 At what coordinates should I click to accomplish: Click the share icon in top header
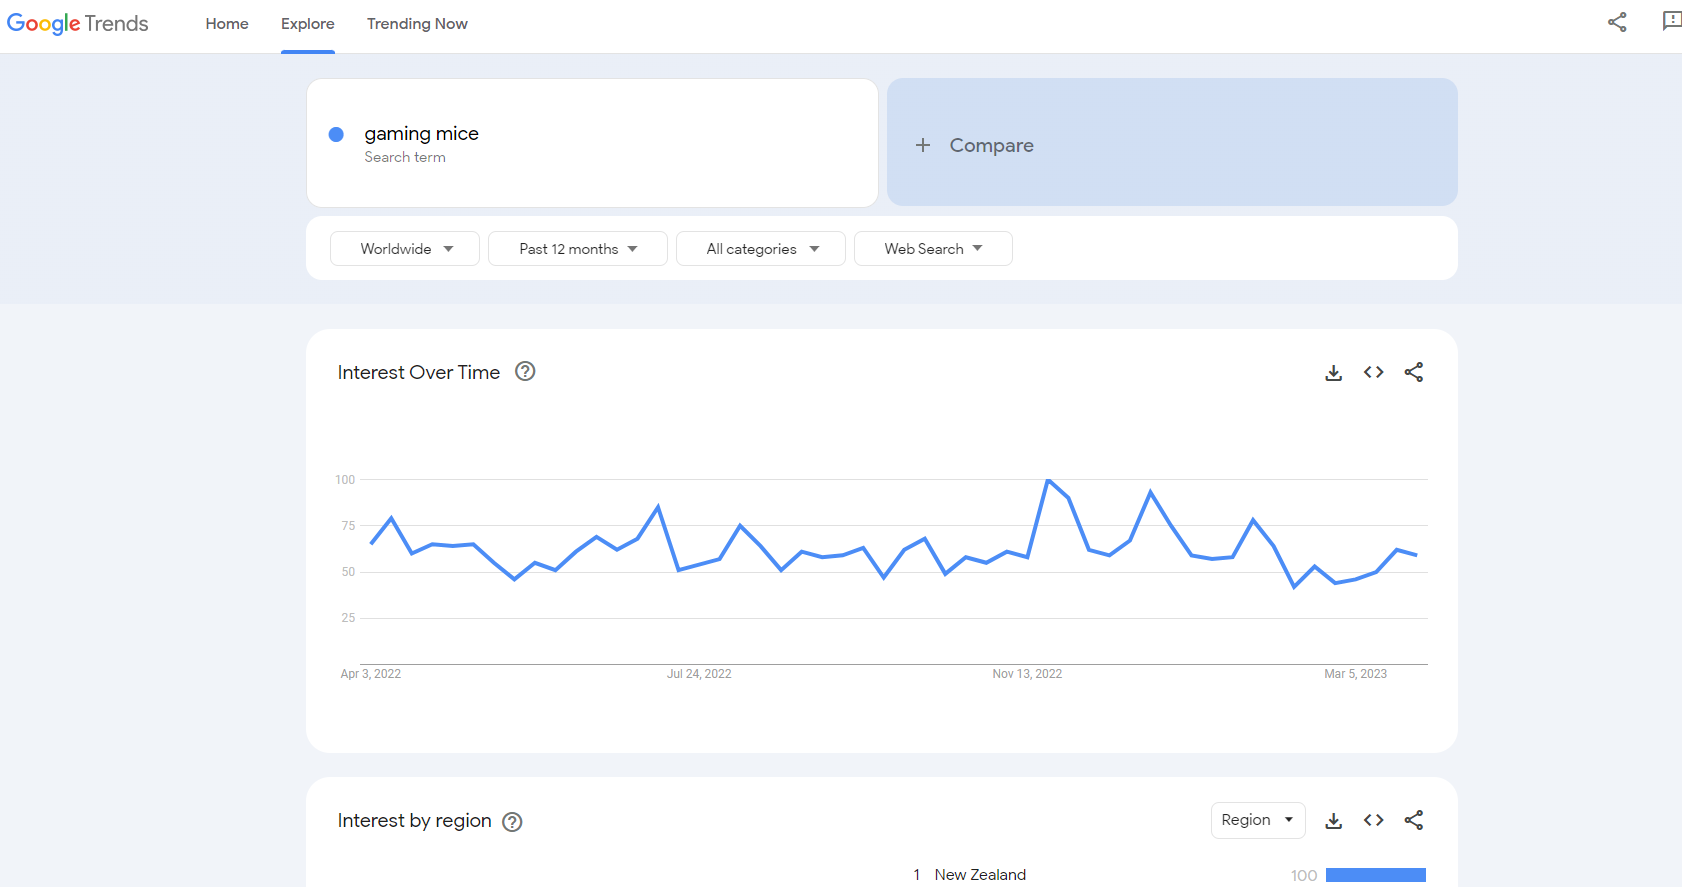(1617, 22)
